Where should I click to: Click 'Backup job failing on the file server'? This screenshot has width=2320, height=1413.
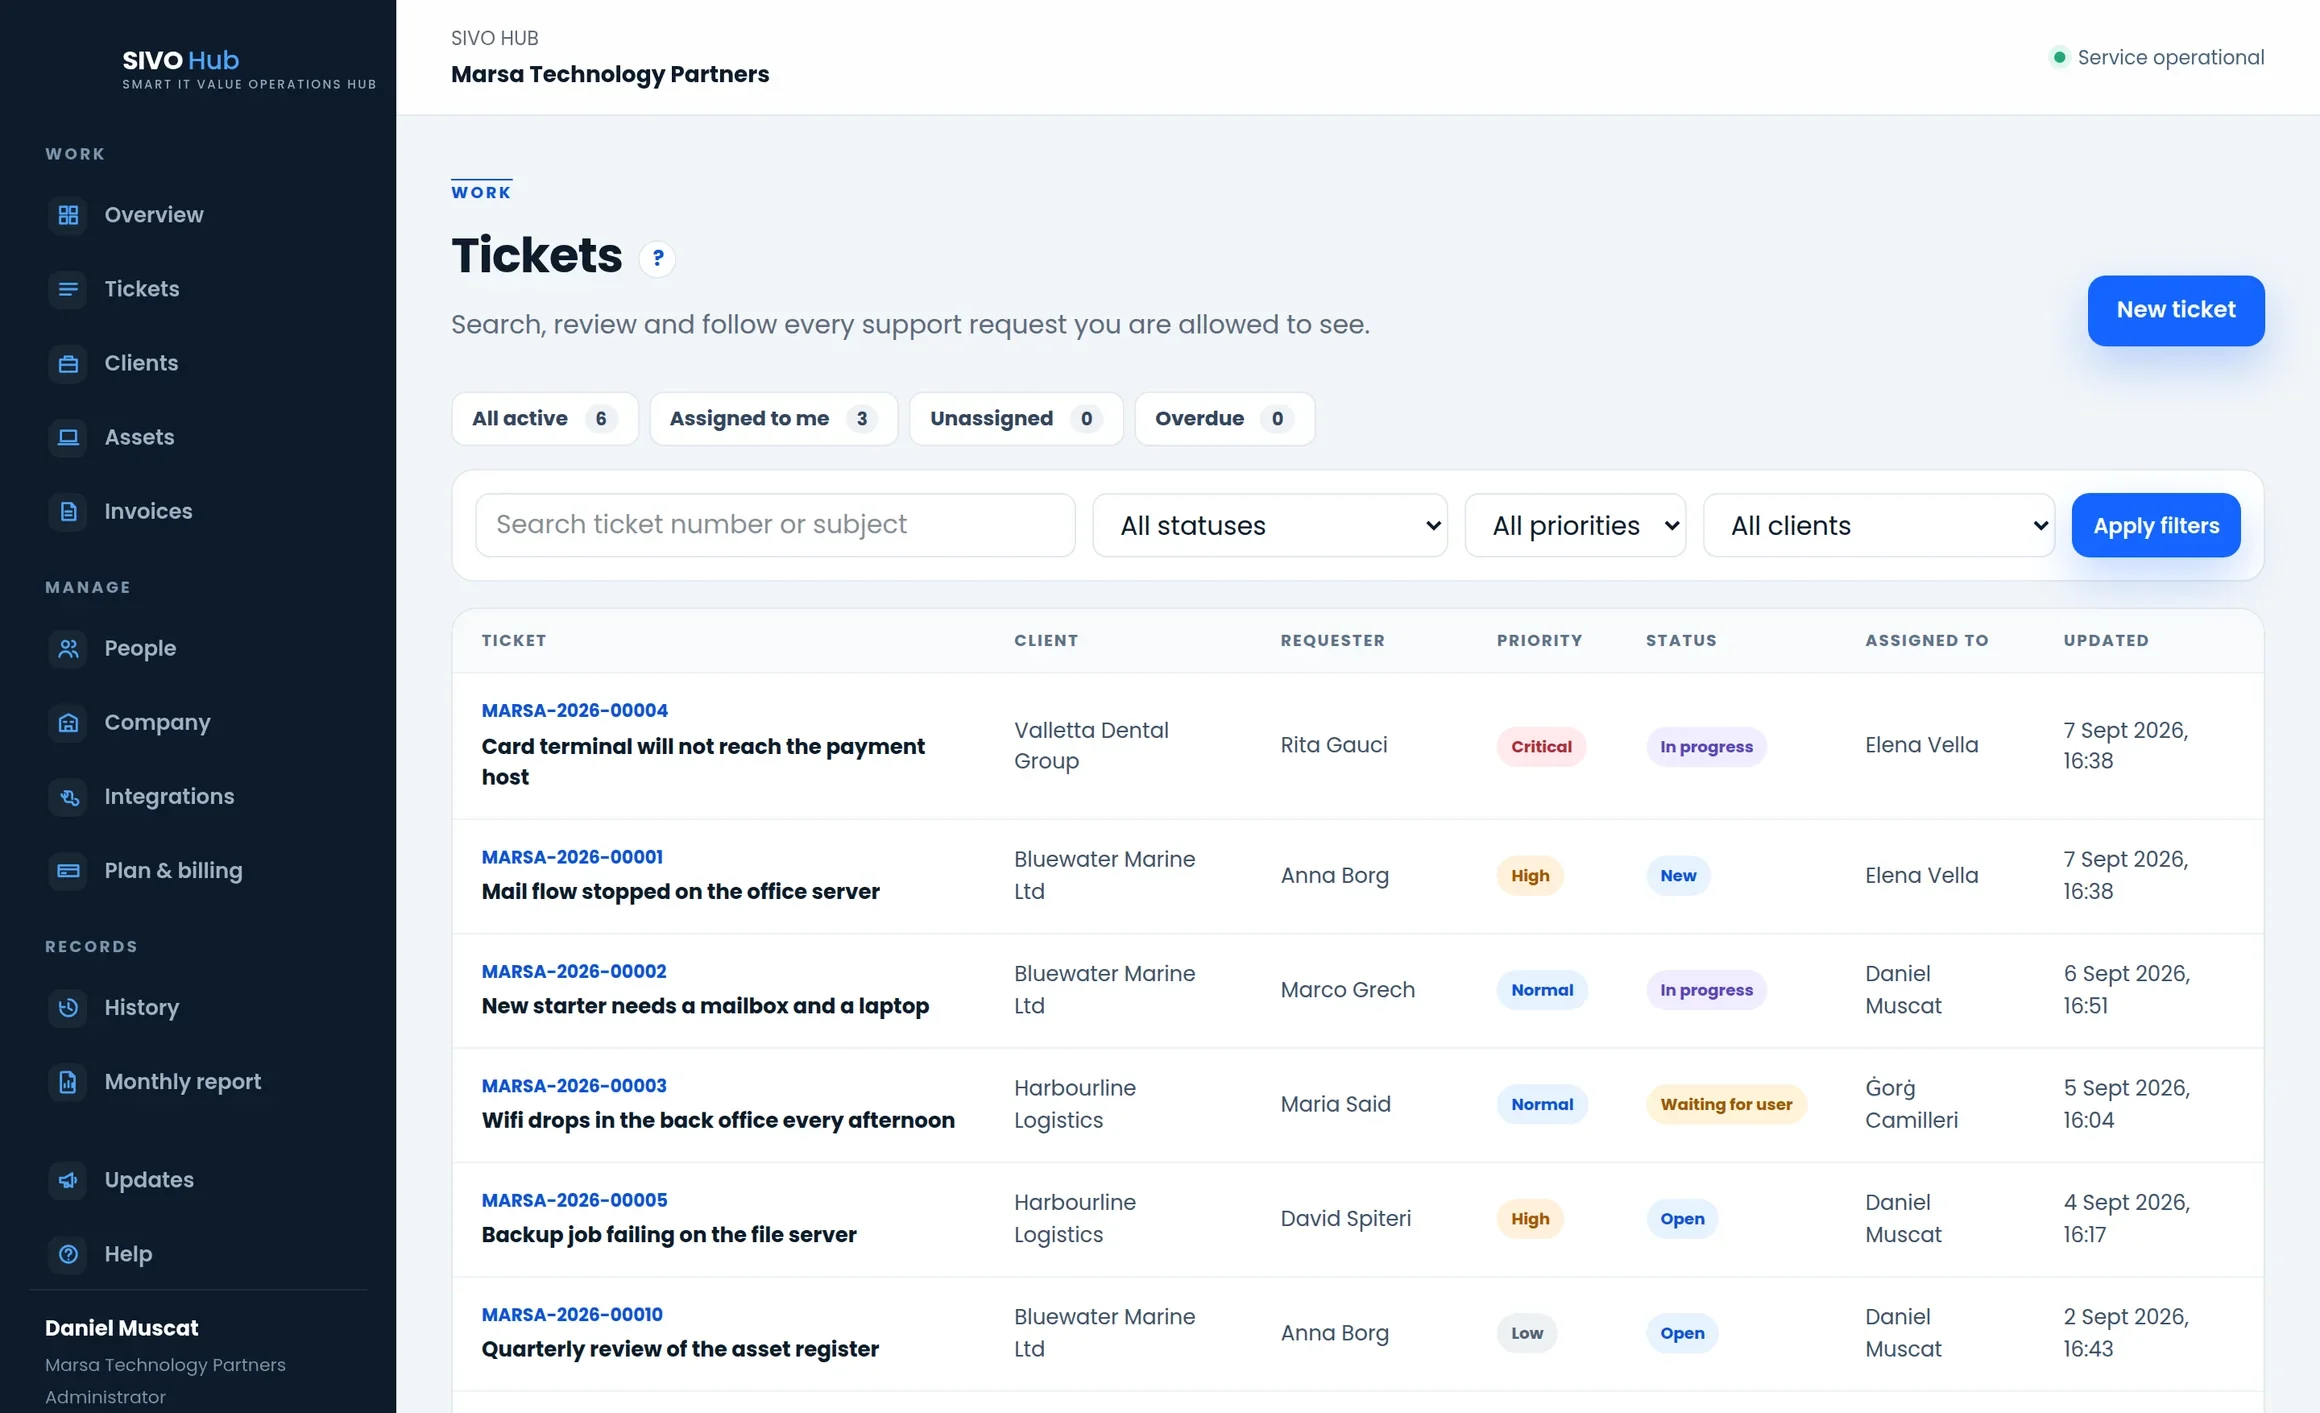point(668,1234)
